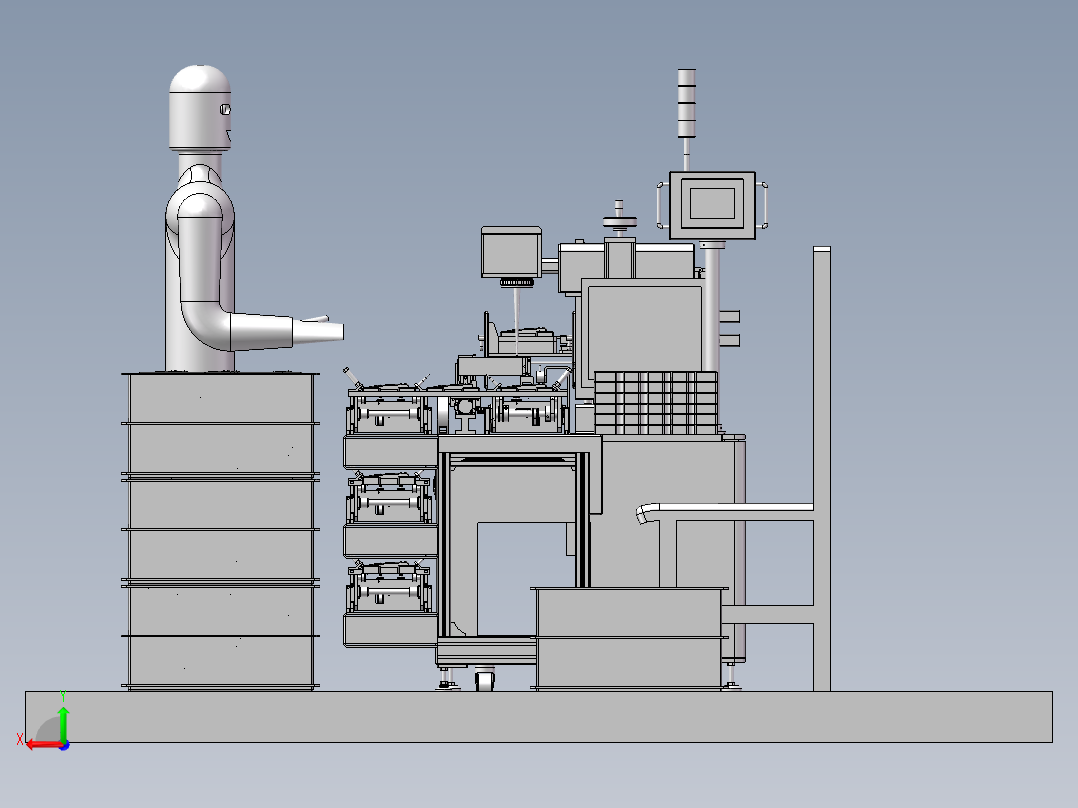Image resolution: width=1078 pixels, height=808 pixels.
Task: Select the robot's shoulder joint
Action: click(200, 208)
